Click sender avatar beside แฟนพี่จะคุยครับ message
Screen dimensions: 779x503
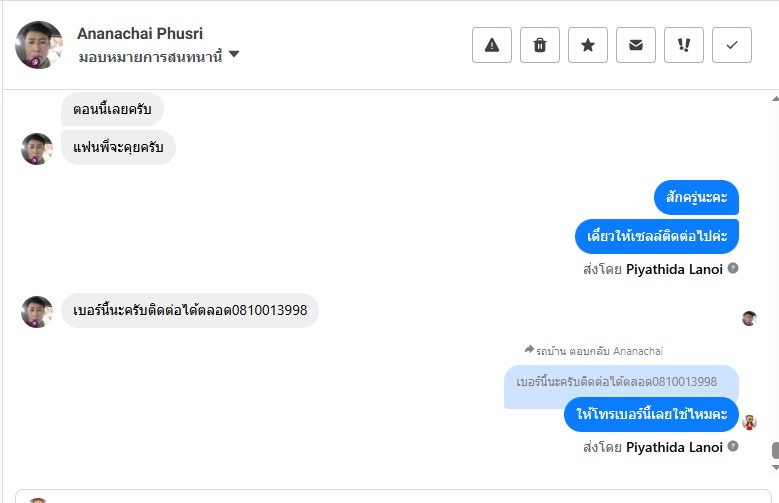coord(37,149)
